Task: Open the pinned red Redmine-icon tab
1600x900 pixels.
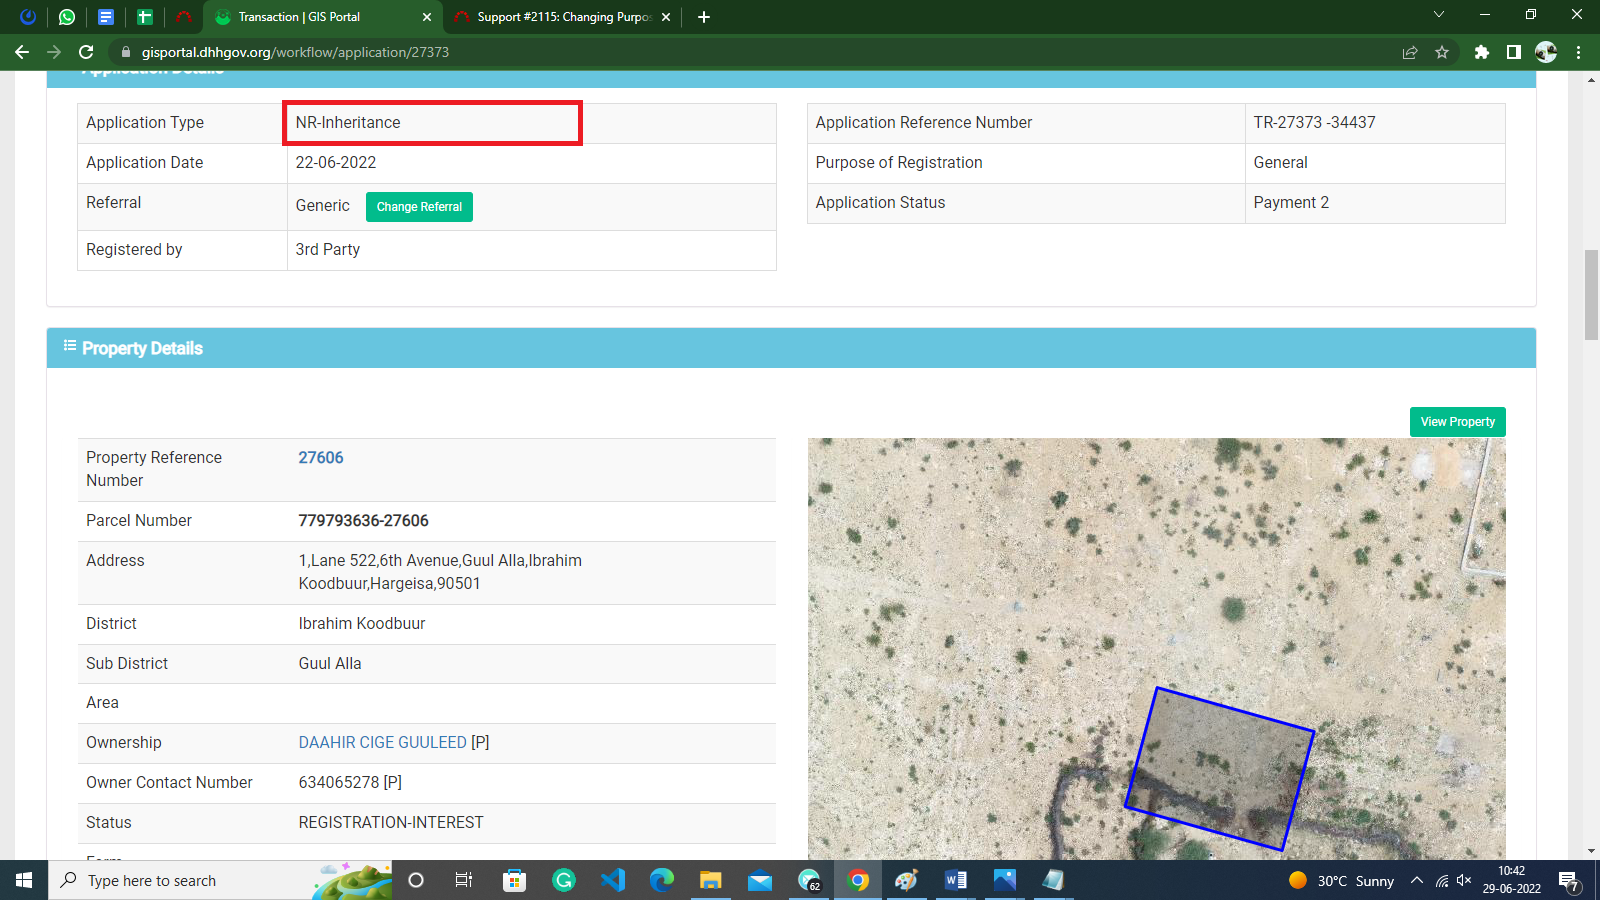Action: (x=183, y=17)
